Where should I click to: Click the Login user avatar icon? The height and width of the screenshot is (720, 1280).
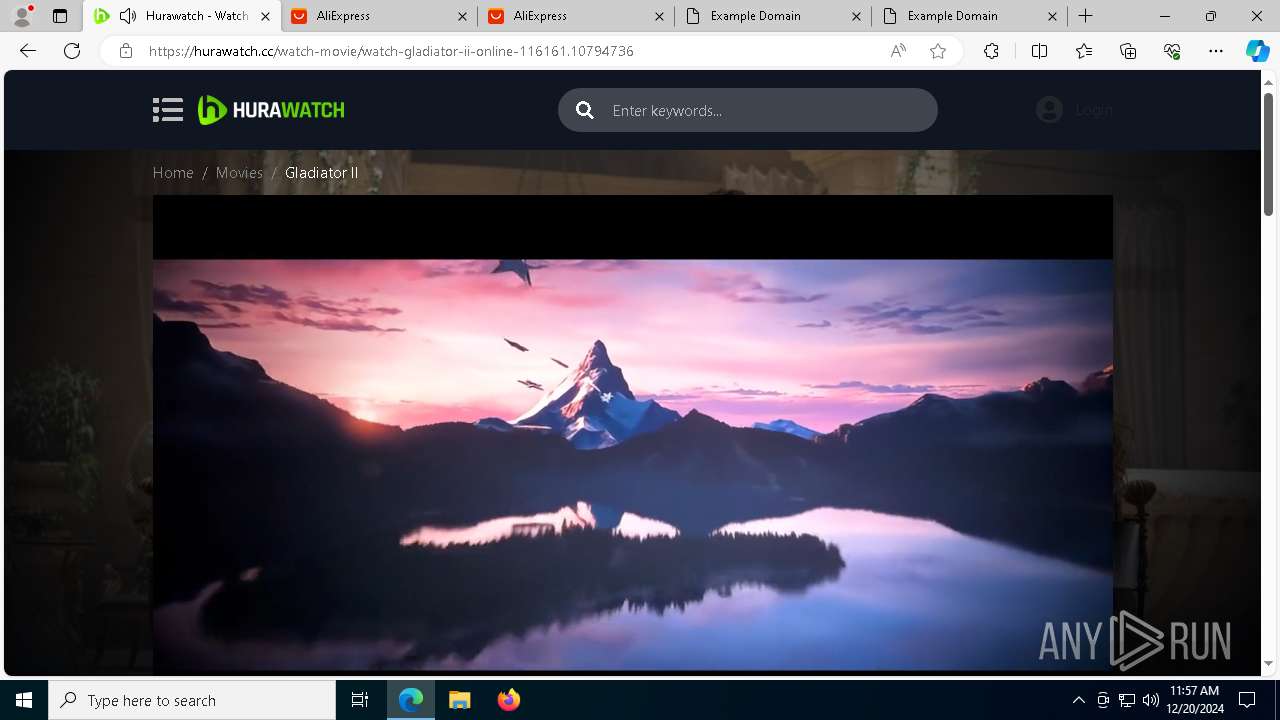[1049, 110]
